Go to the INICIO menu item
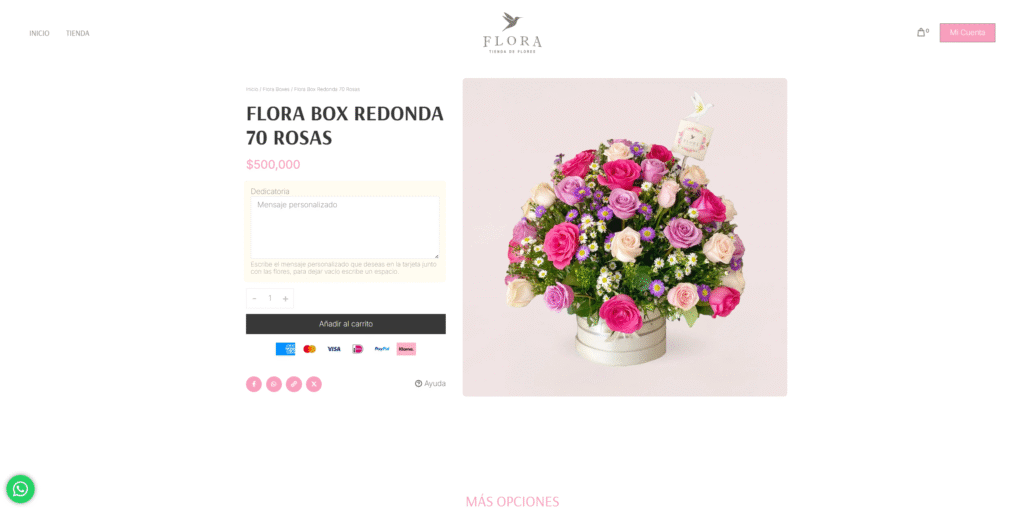 coord(39,33)
